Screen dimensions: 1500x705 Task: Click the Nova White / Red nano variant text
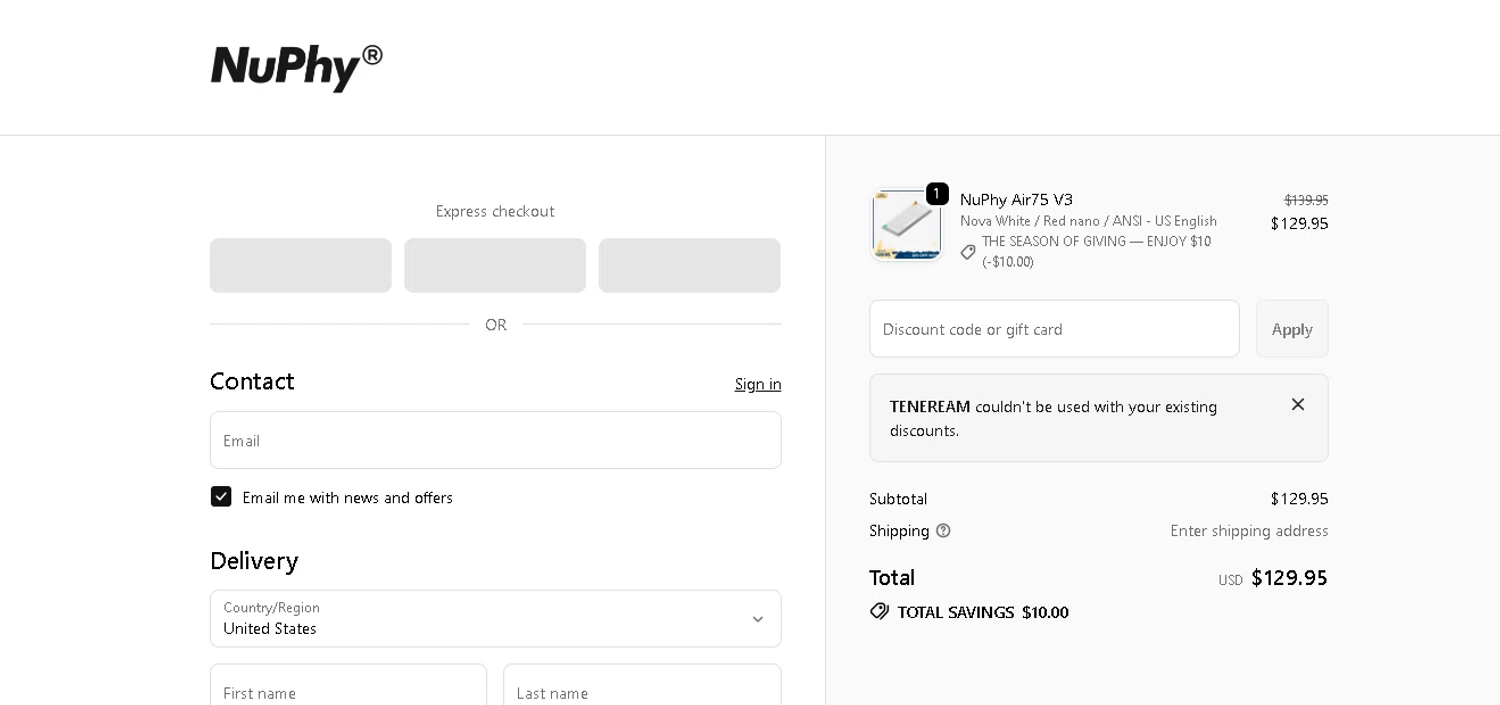1088,221
